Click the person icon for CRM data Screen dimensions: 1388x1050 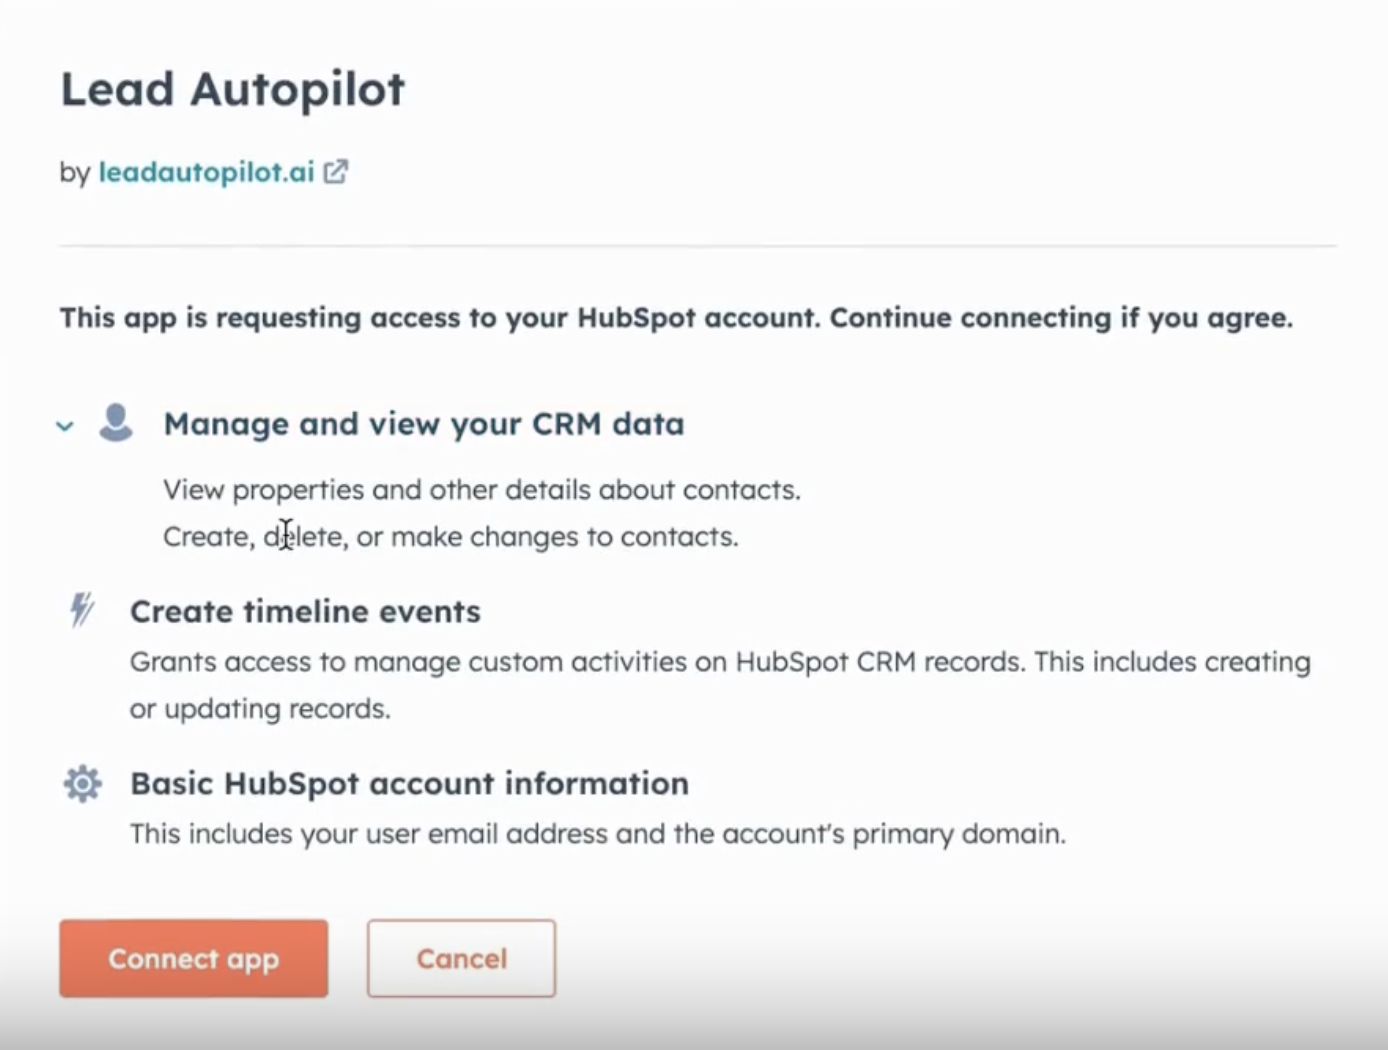click(116, 423)
